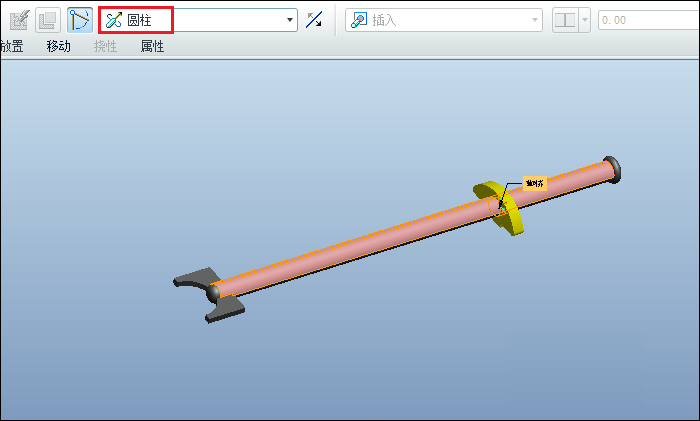Click the greyed-out stacked layers icon
This screenshot has height=421, width=700.
(x=48, y=20)
